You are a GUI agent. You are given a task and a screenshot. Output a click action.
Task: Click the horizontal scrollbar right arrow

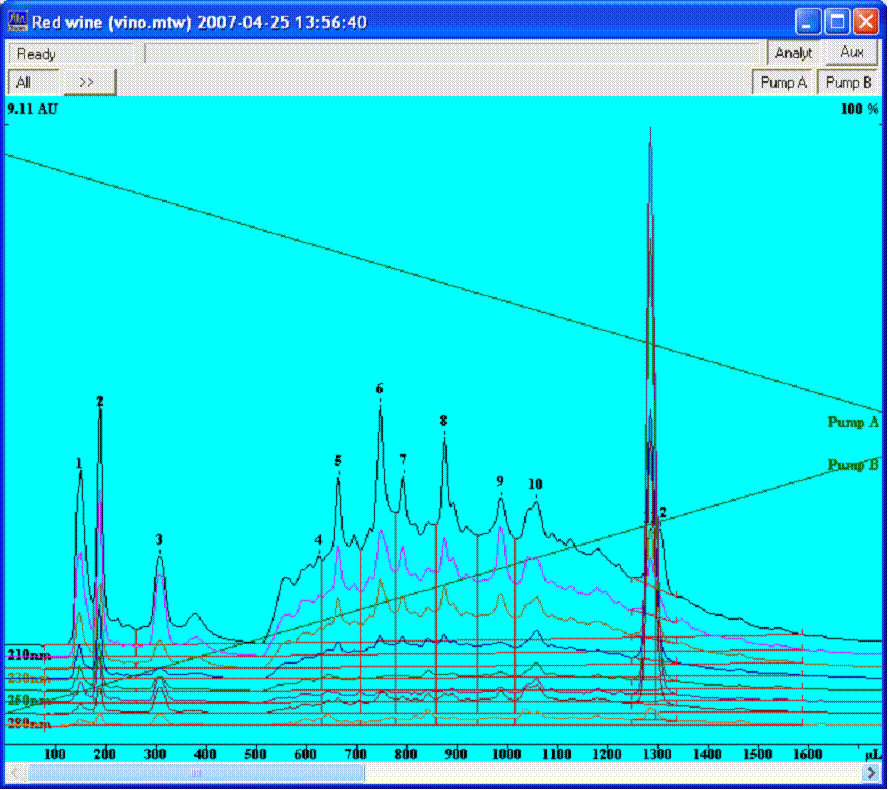pyautogui.click(x=871, y=772)
